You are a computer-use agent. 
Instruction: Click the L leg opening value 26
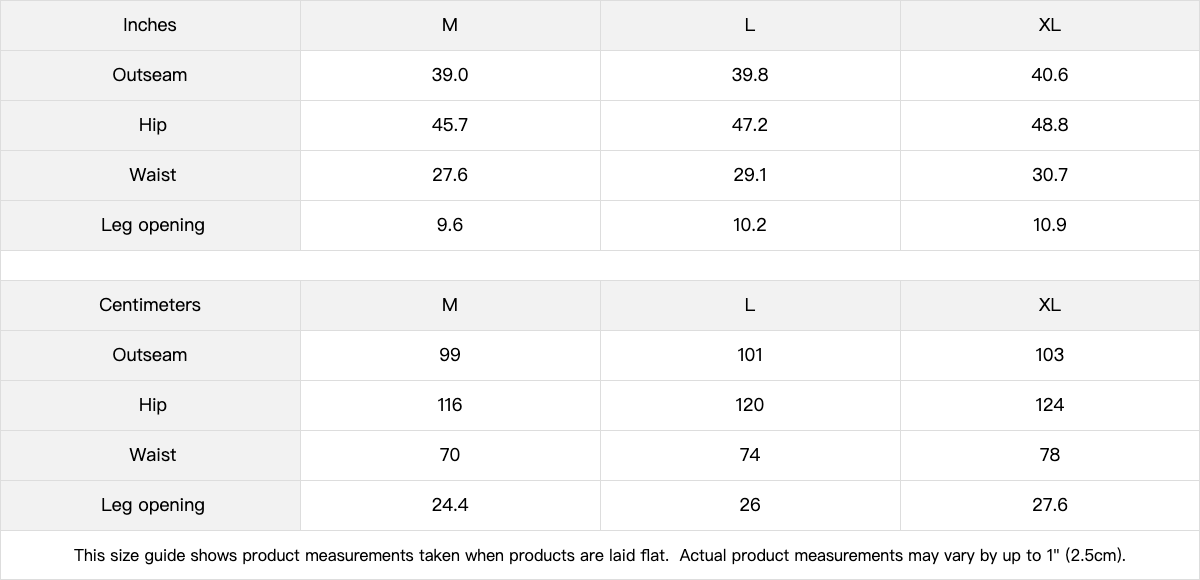pos(750,505)
